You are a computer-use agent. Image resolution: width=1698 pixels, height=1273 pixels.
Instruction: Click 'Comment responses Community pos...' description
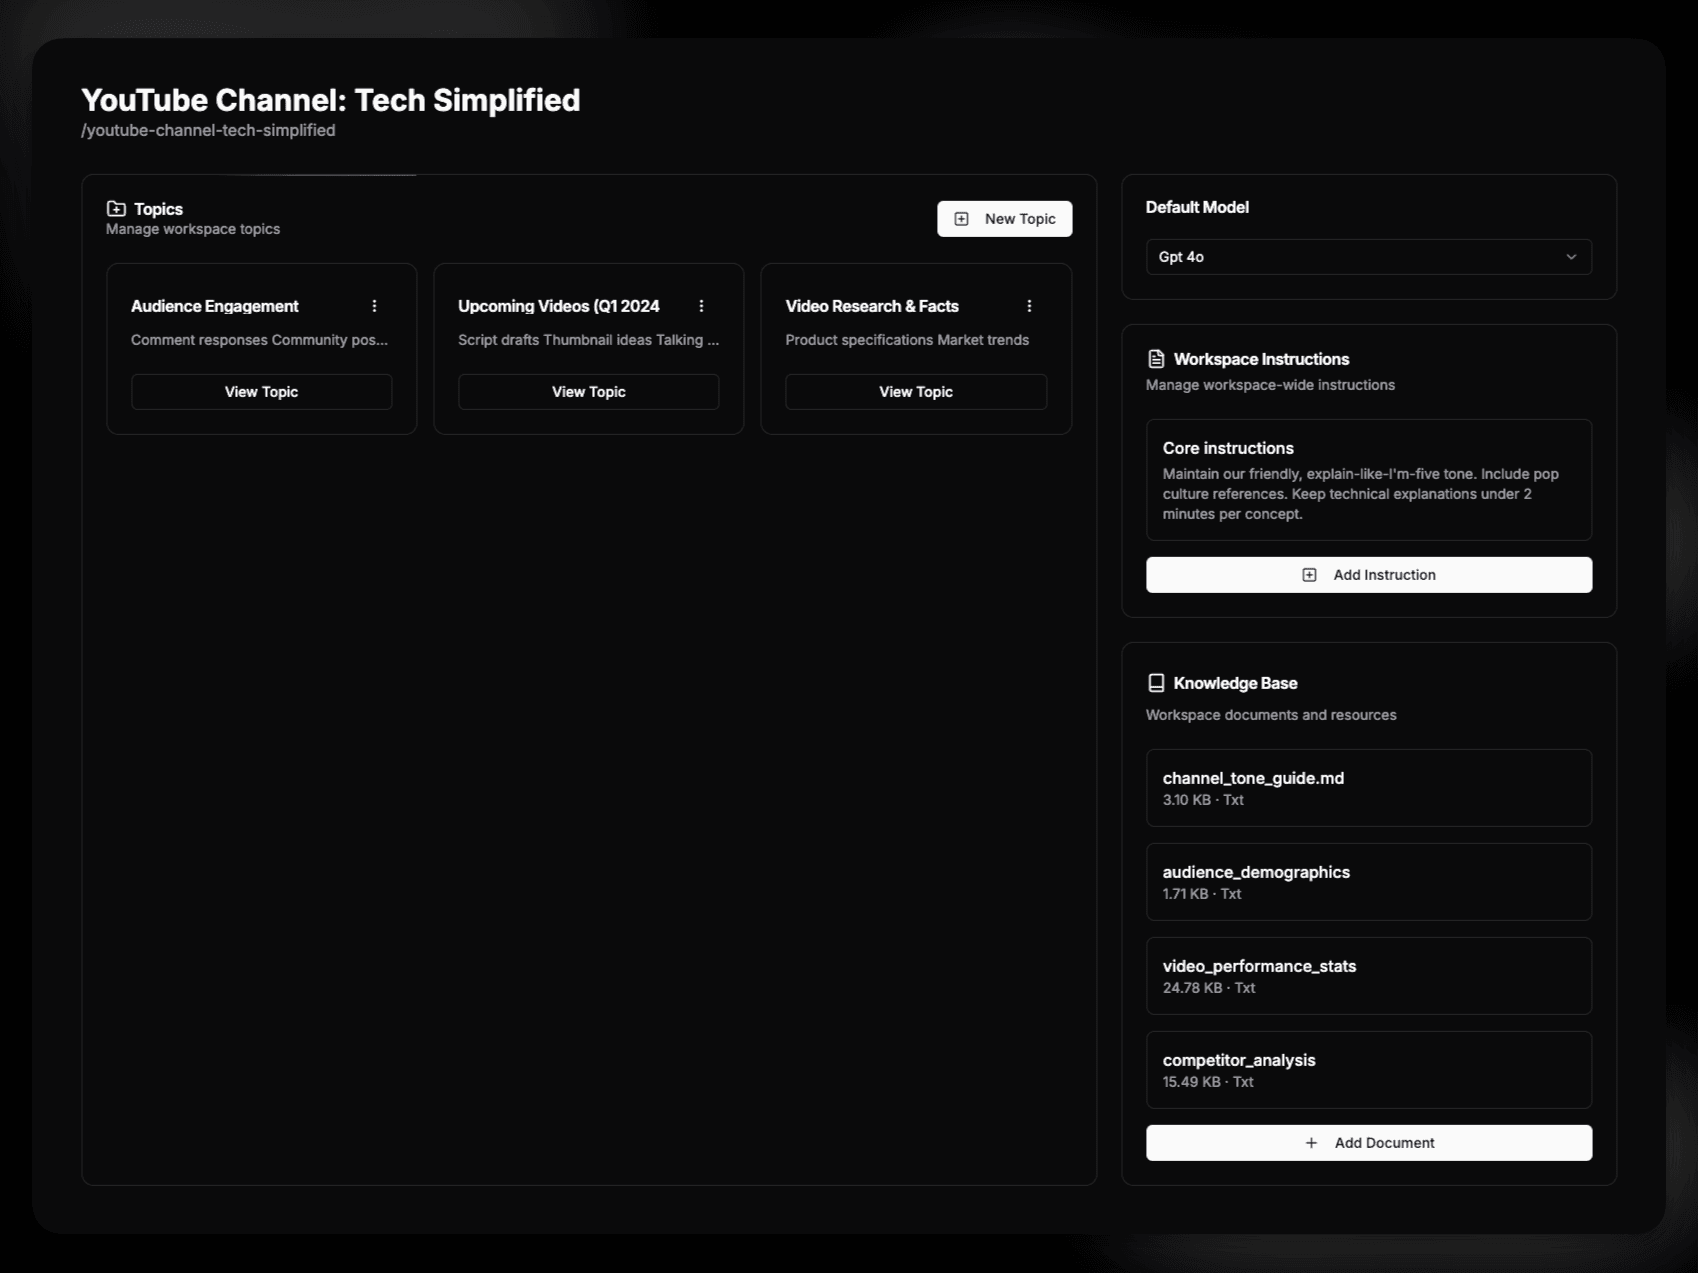click(259, 340)
